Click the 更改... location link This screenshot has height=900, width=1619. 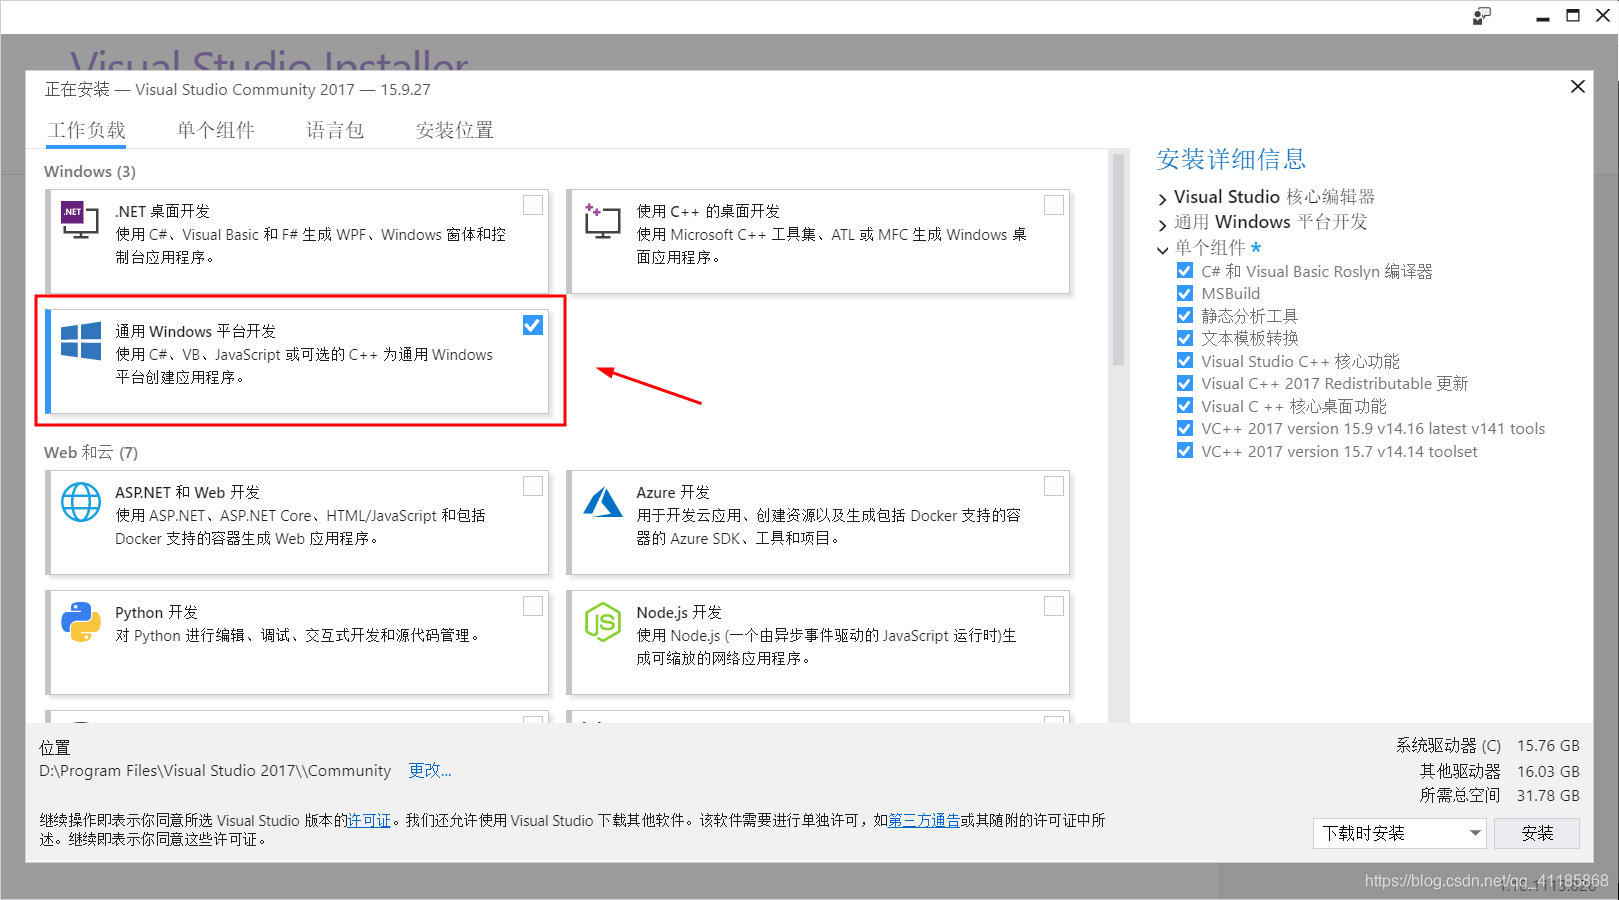coord(430,770)
